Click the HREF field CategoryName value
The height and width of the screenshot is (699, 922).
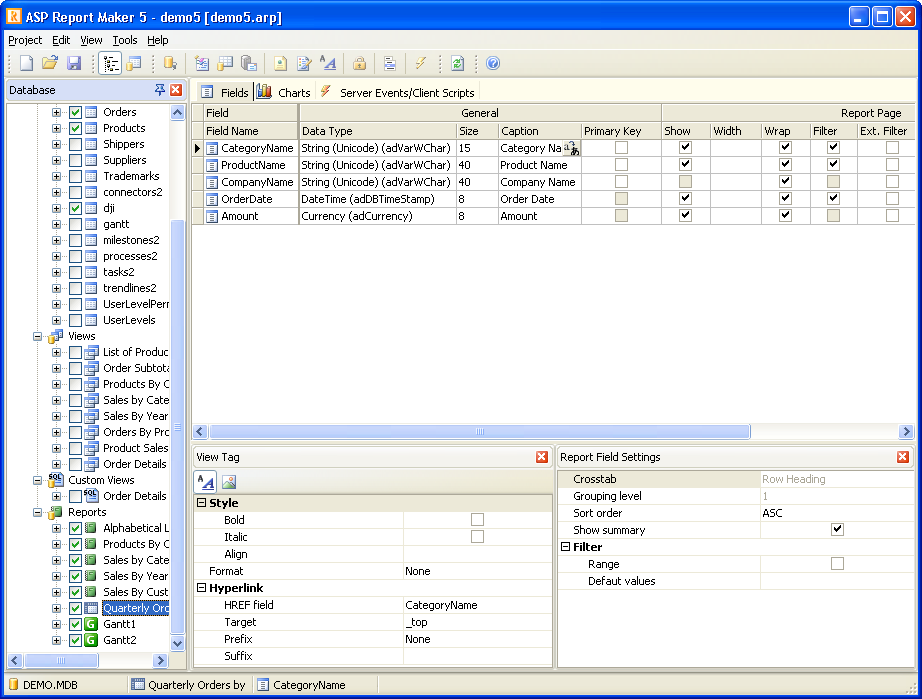click(477, 605)
